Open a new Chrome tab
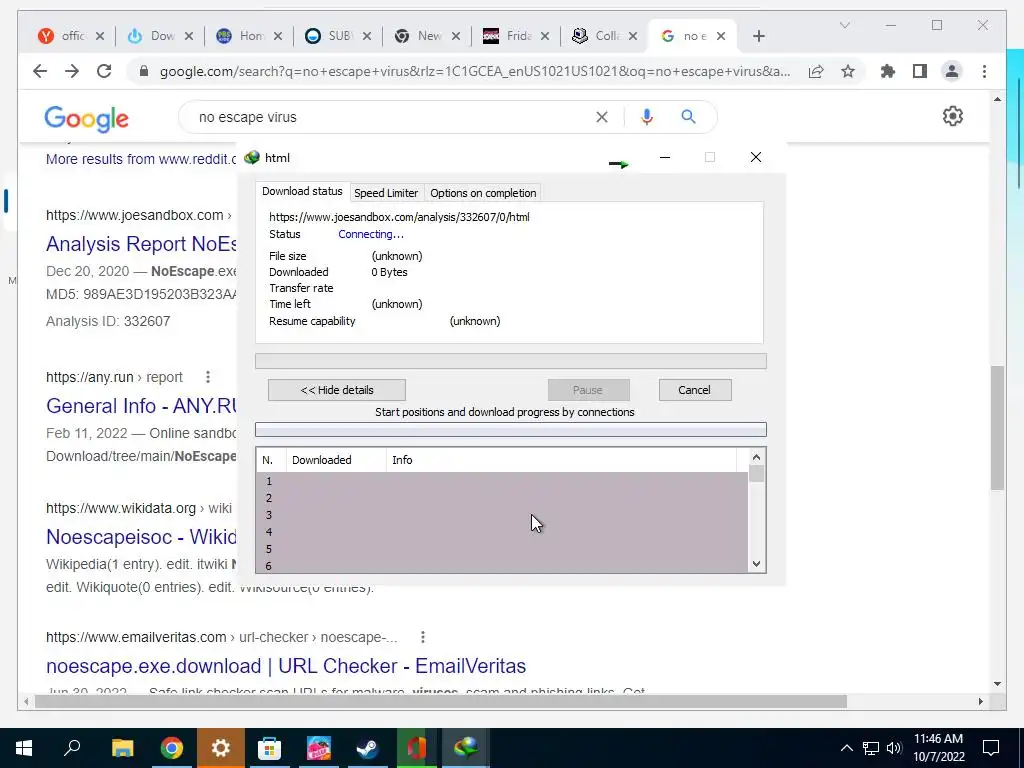 [x=758, y=36]
